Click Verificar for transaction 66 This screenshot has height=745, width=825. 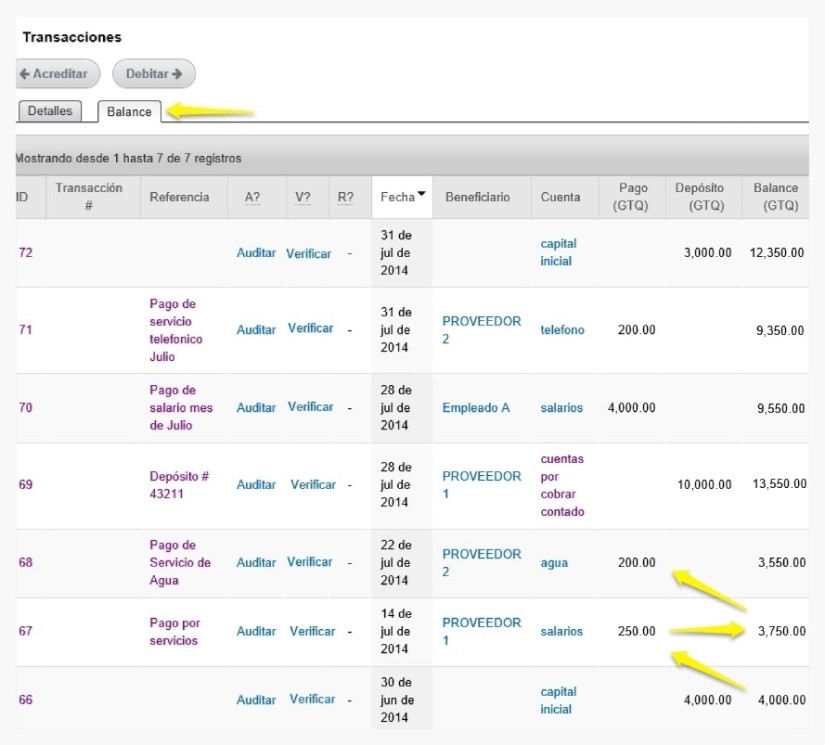[x=312, y=699]
